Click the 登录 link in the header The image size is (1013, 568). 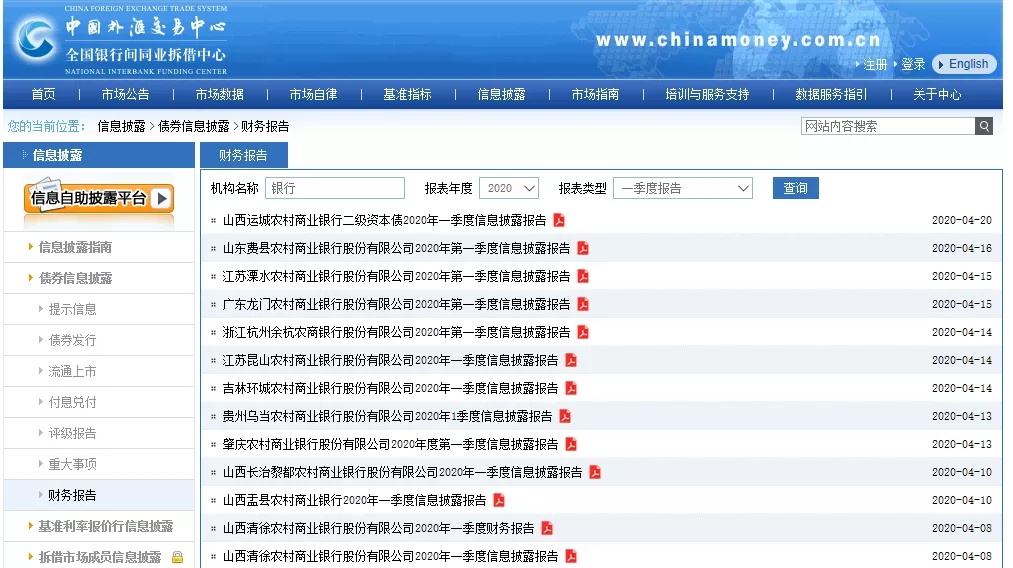(x=913, y=64)
